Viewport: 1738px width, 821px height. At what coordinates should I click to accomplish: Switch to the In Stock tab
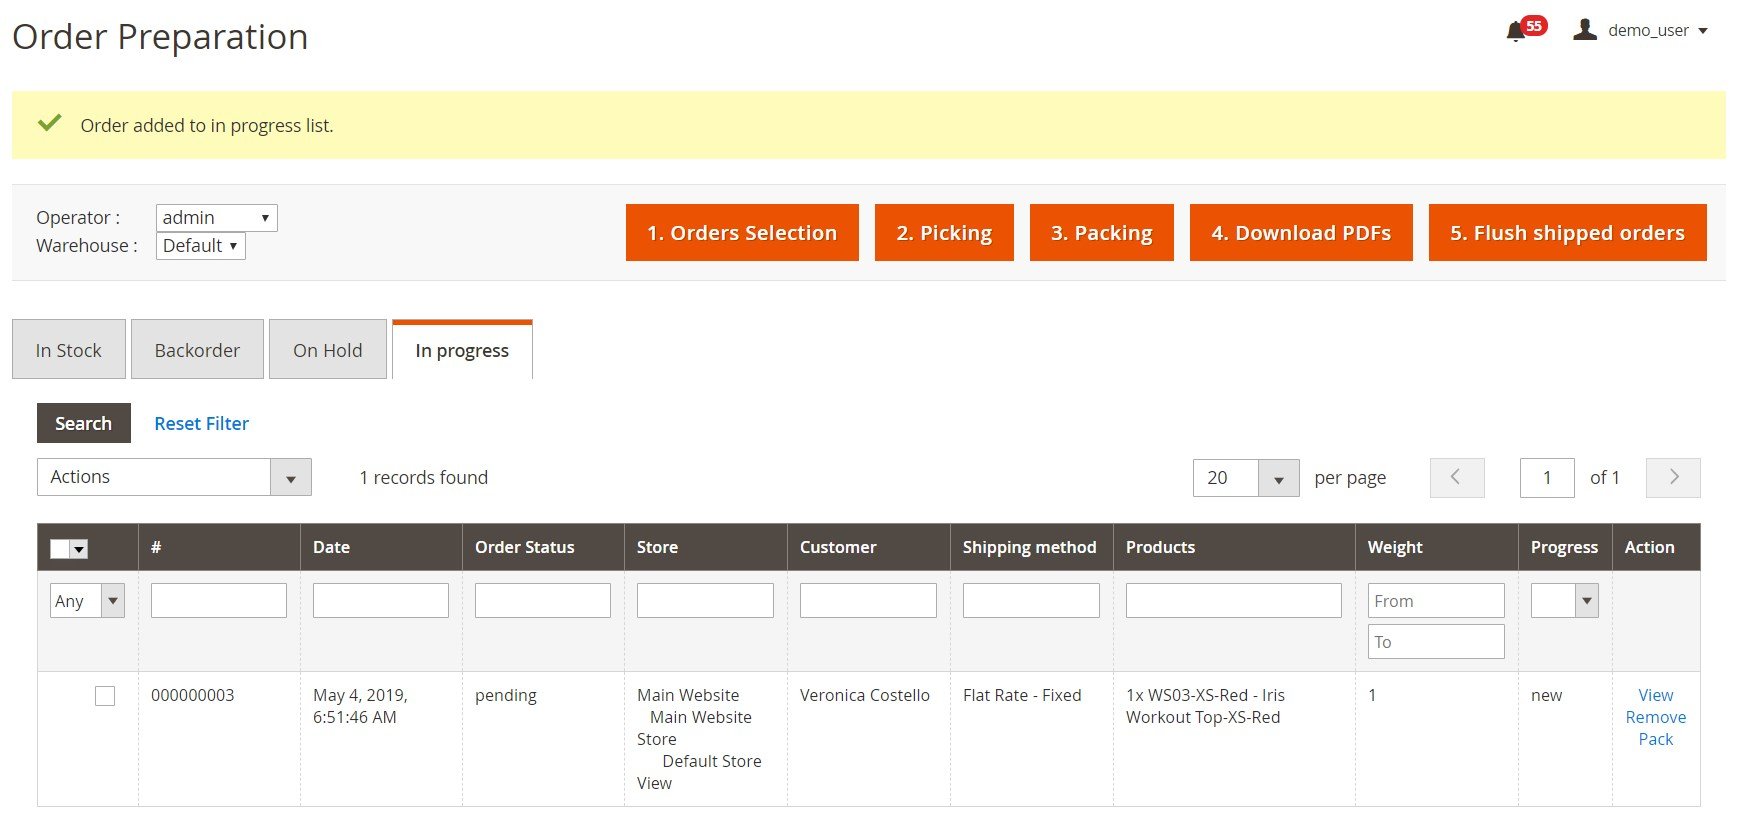(x=69, y=350)
